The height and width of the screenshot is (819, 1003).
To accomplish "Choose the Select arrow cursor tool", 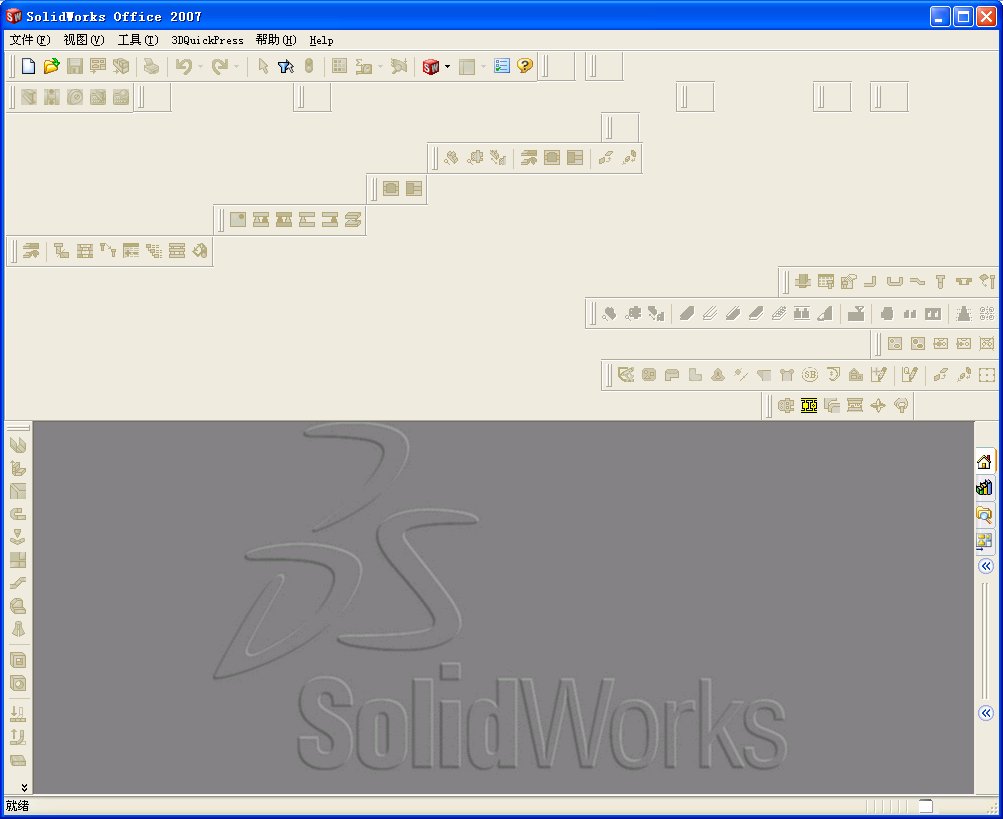I will click(263, 66).
